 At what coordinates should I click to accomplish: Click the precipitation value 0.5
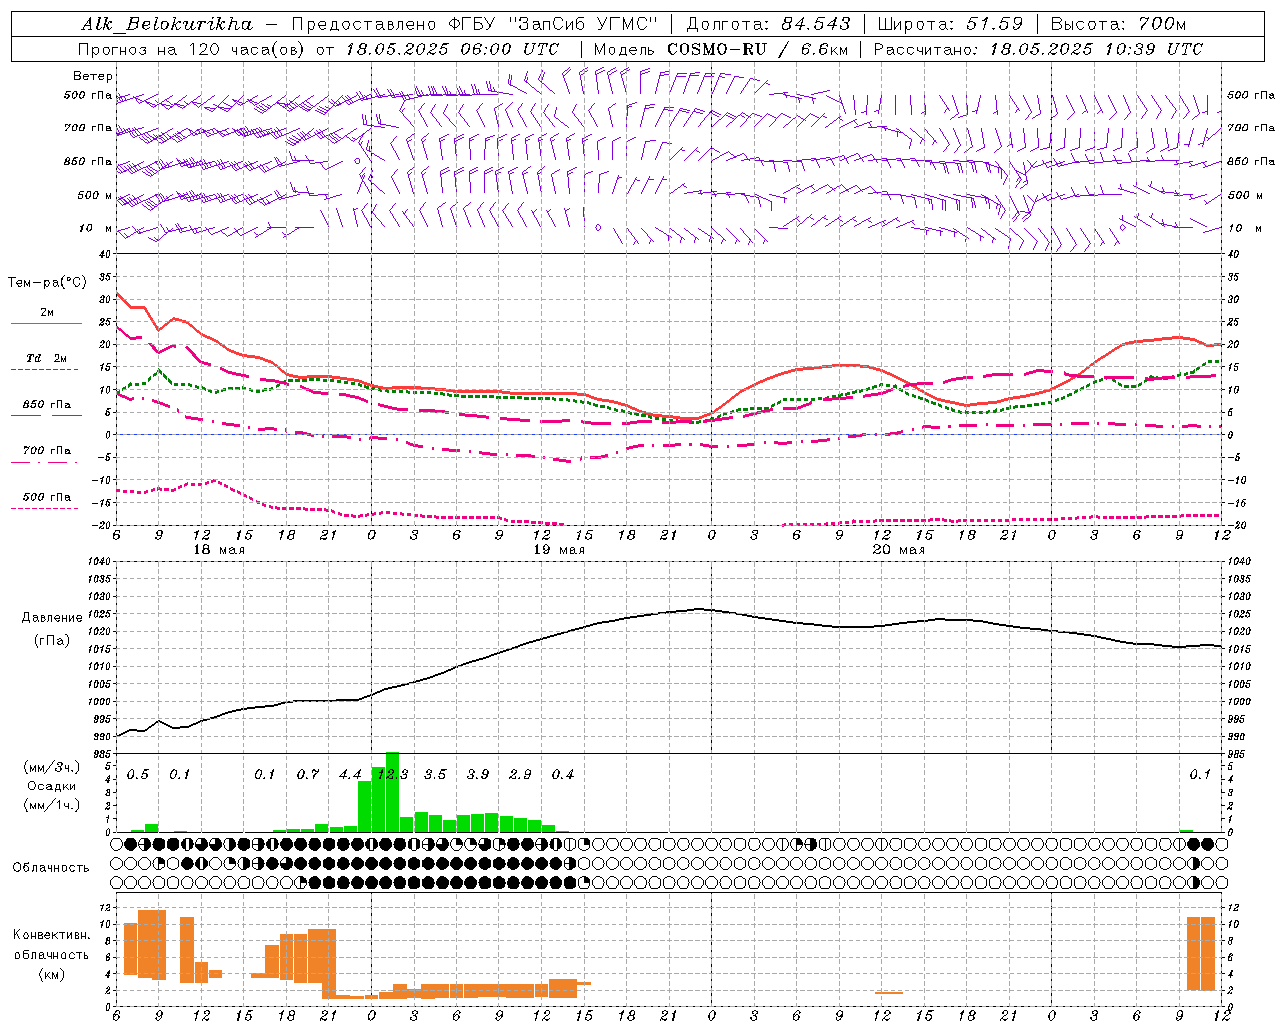click(138, 775)
